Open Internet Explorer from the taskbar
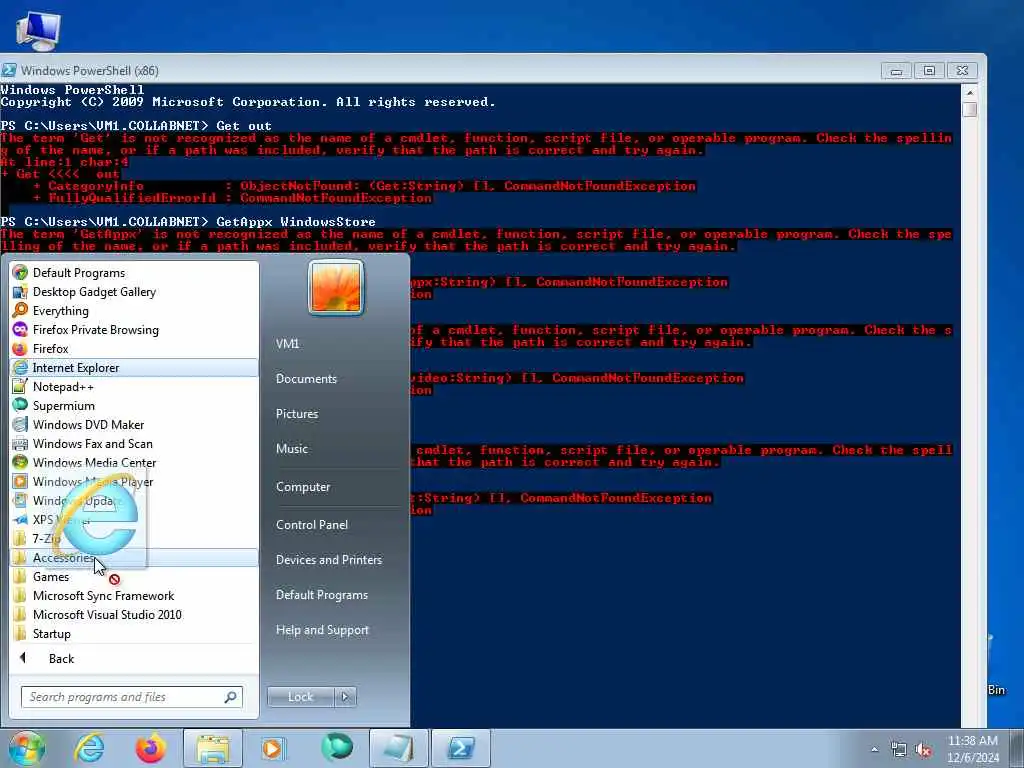Image resolution: width=1024 pixels, height=768 pixels. coord(89,748)
